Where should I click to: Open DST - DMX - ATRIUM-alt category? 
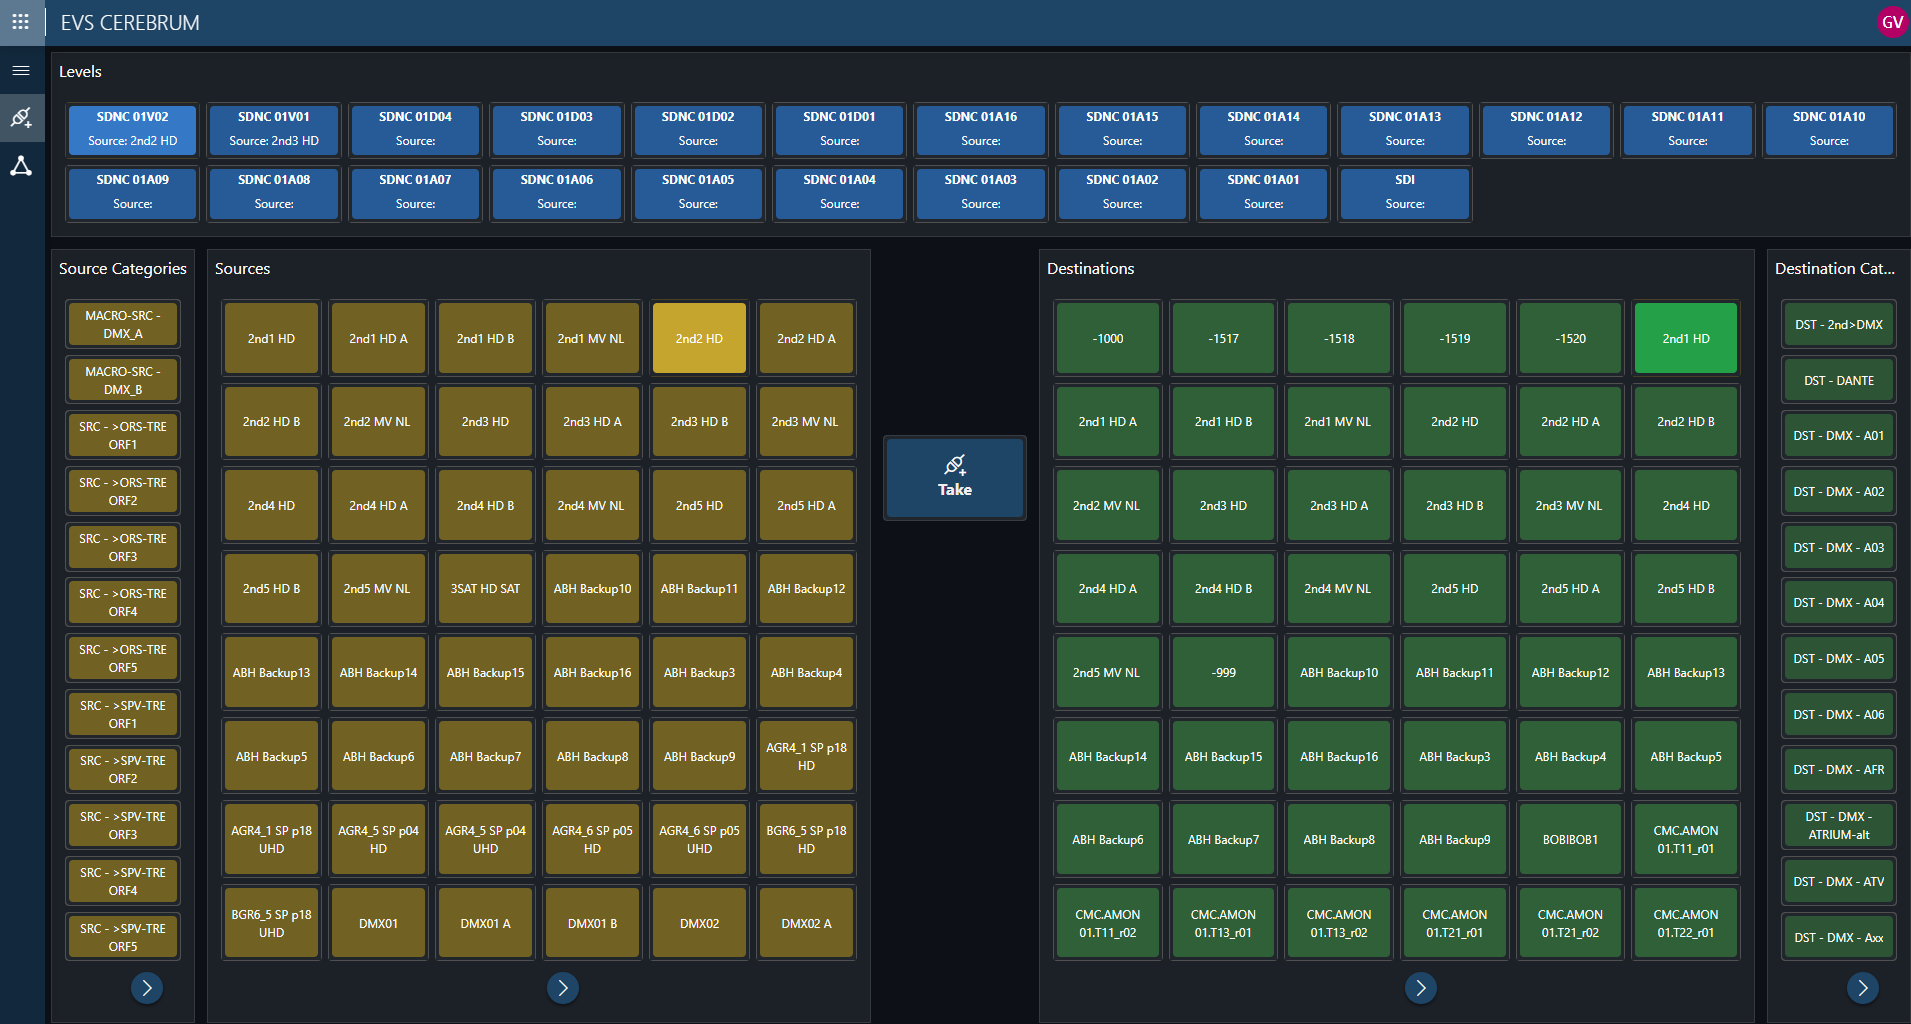click(x=1838, y=825)
